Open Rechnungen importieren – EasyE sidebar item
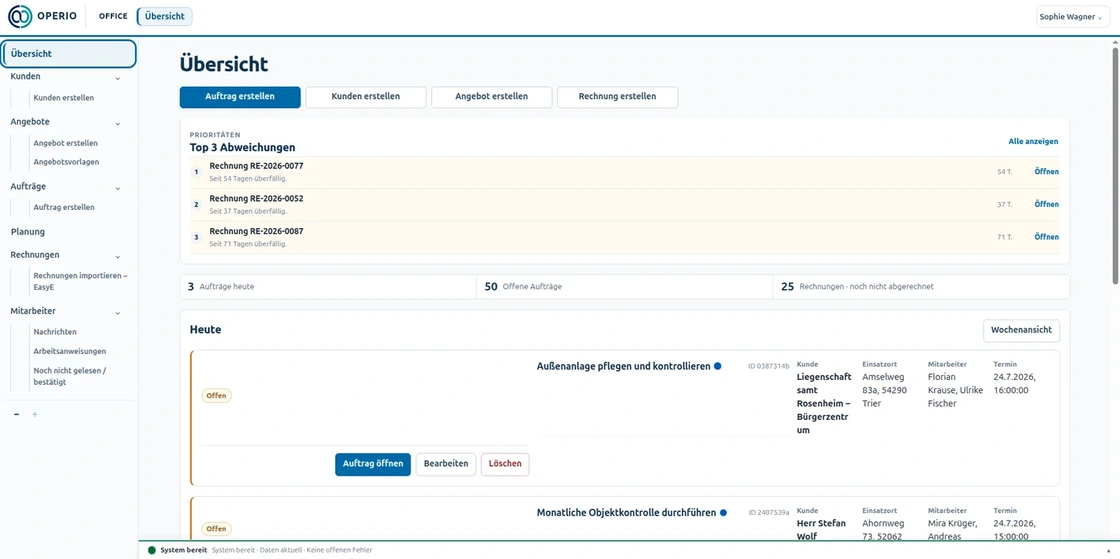The image size is (1120, 559). tap(80, 281)
